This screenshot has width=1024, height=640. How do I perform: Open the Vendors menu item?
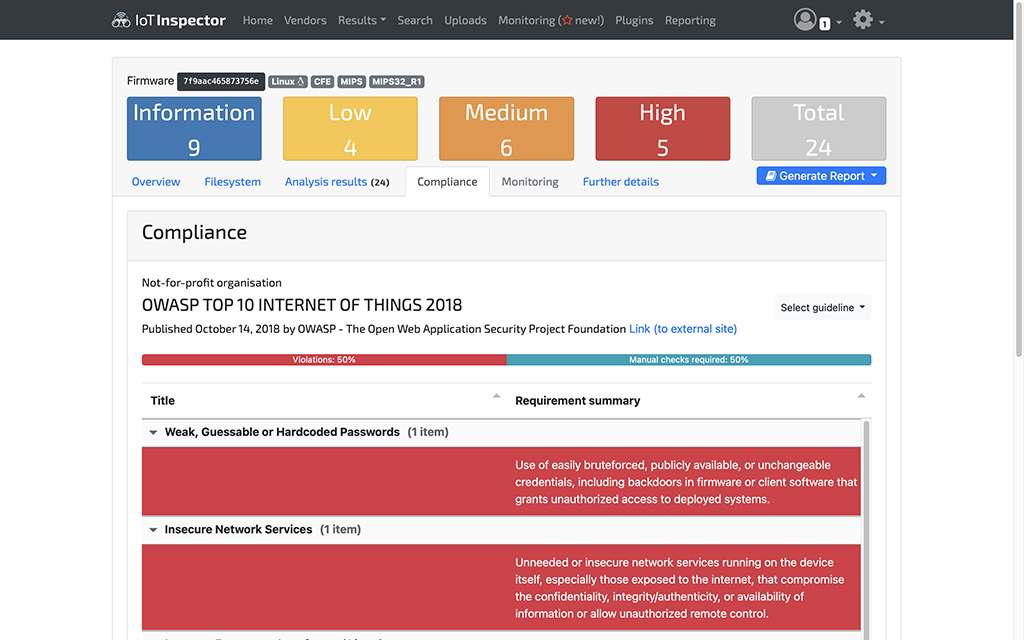(x=305, y=20)
